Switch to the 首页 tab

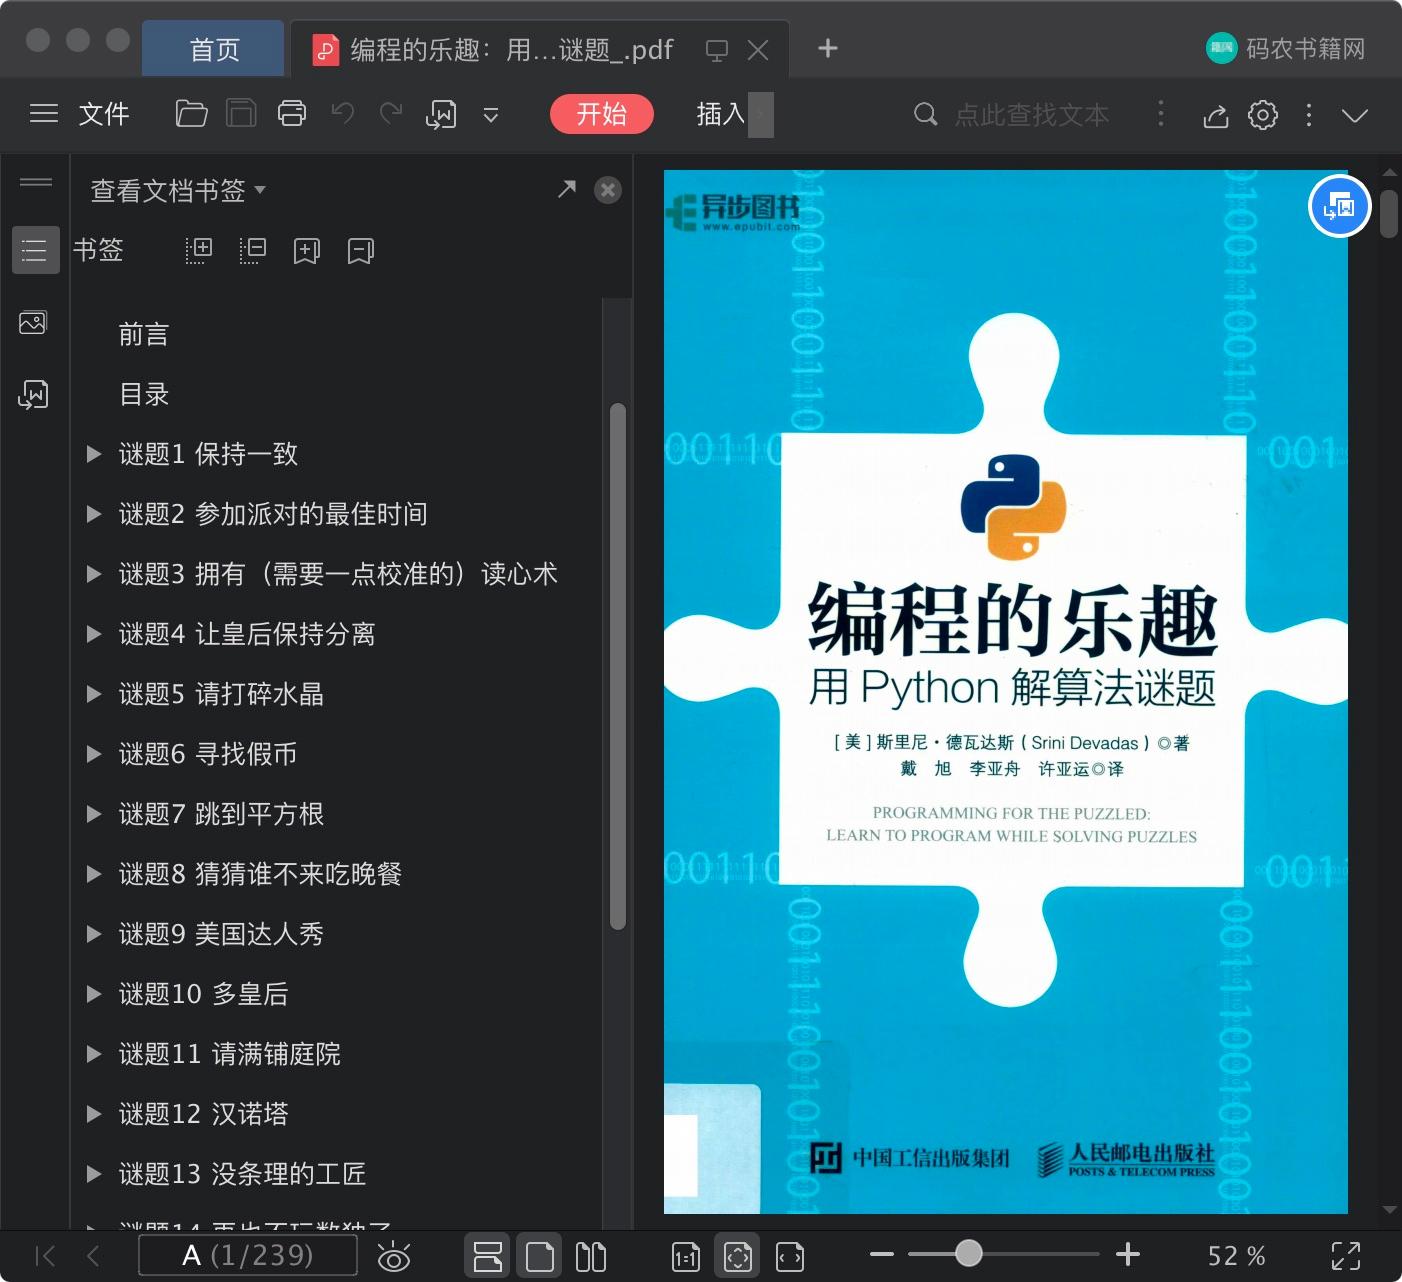pyautogui.click(x=214, y=49)
